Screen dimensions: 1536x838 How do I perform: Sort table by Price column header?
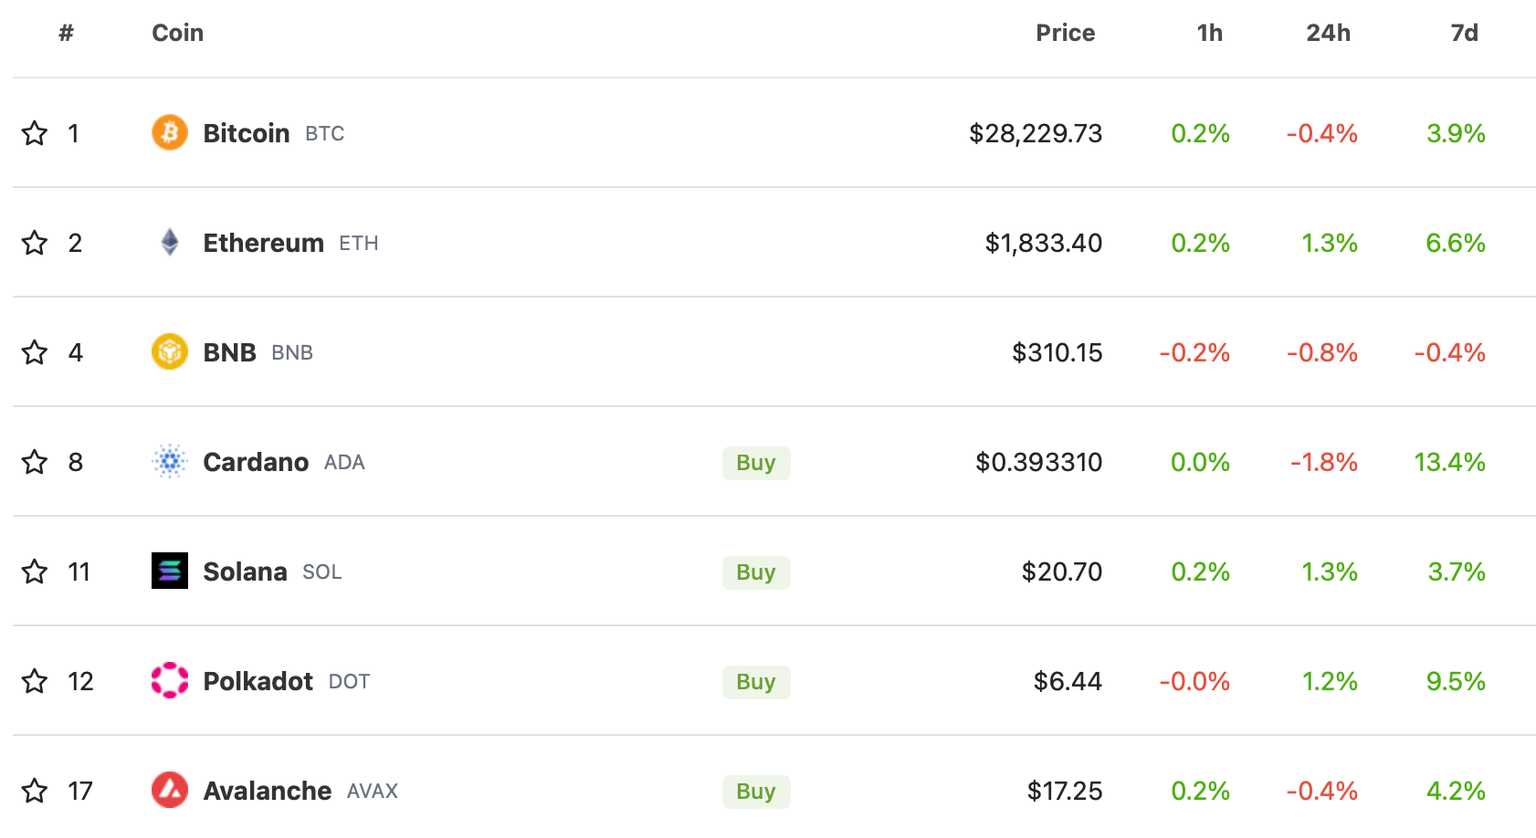click(x=1065, y=33)
